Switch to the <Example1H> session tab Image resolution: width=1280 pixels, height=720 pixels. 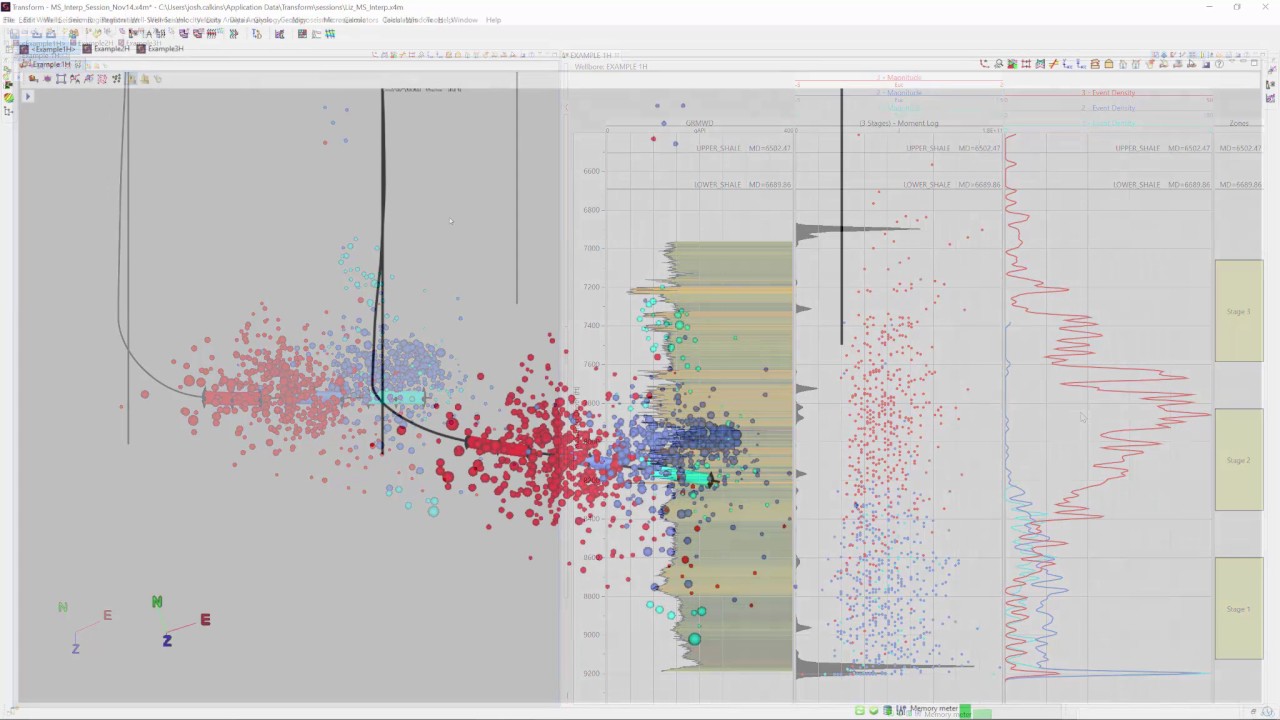tap(49, 49)
